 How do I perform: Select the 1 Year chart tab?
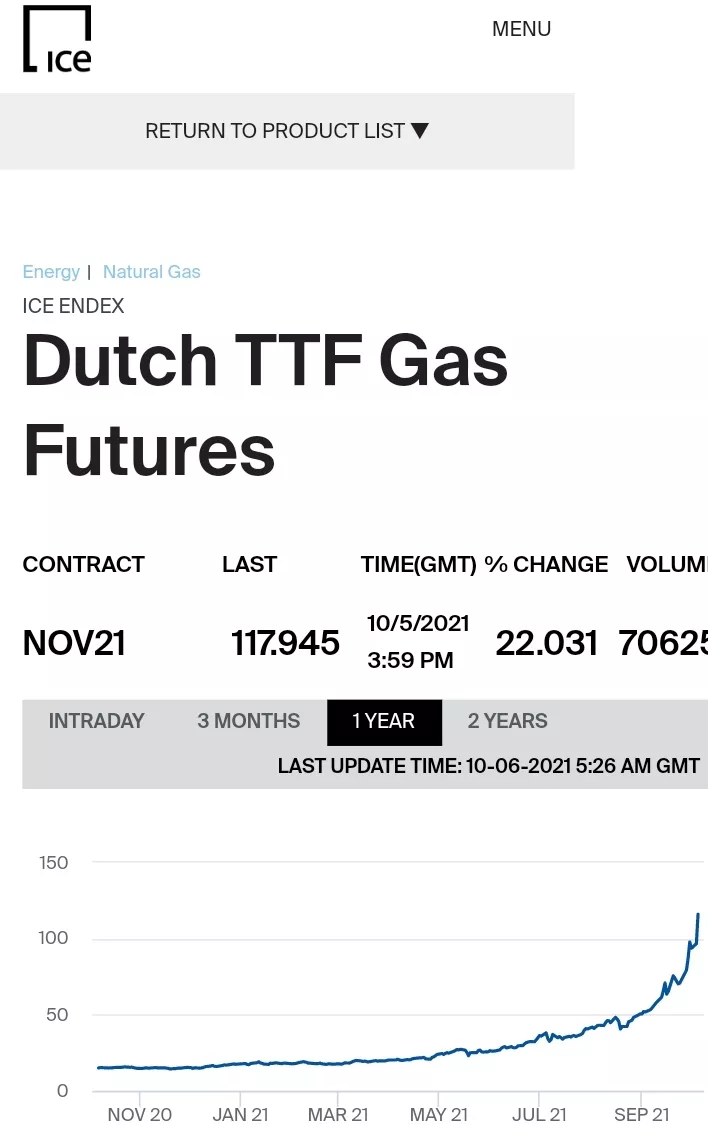coord(384,721)
